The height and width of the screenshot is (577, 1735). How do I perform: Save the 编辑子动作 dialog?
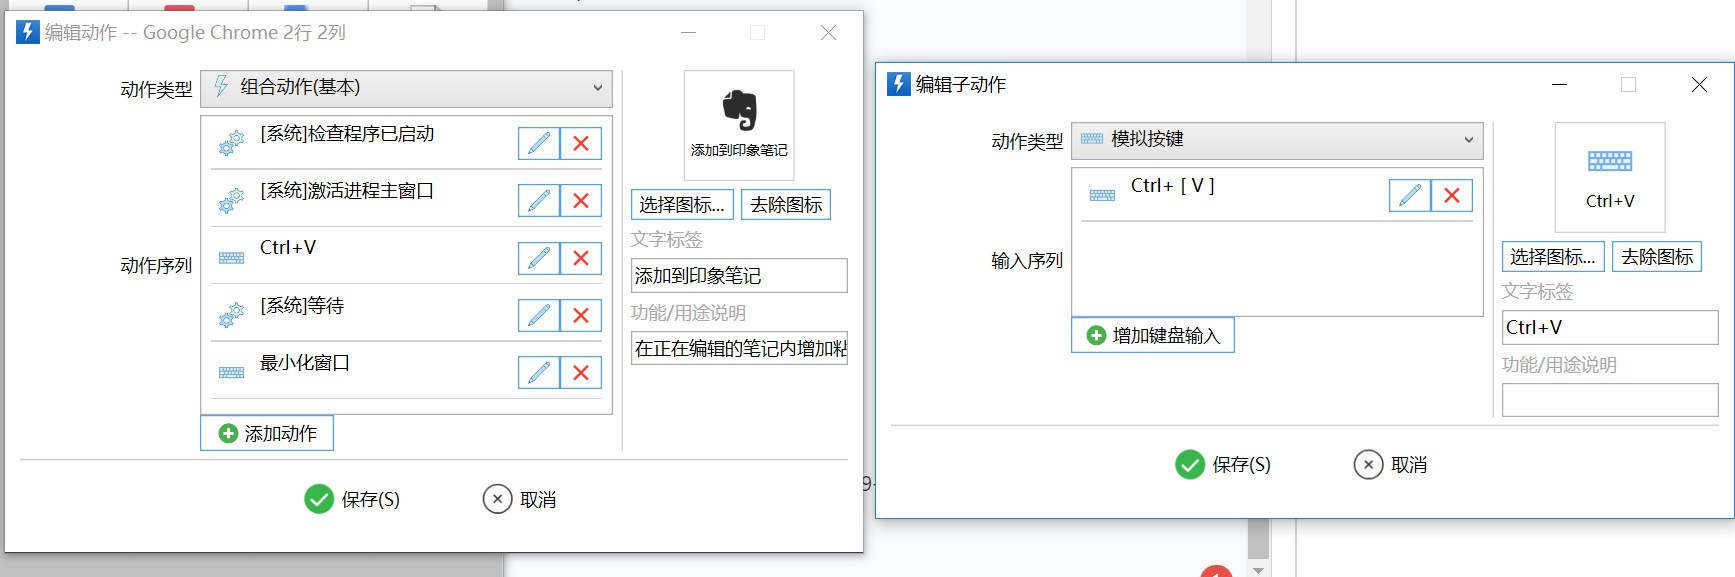click(1223, 465)
